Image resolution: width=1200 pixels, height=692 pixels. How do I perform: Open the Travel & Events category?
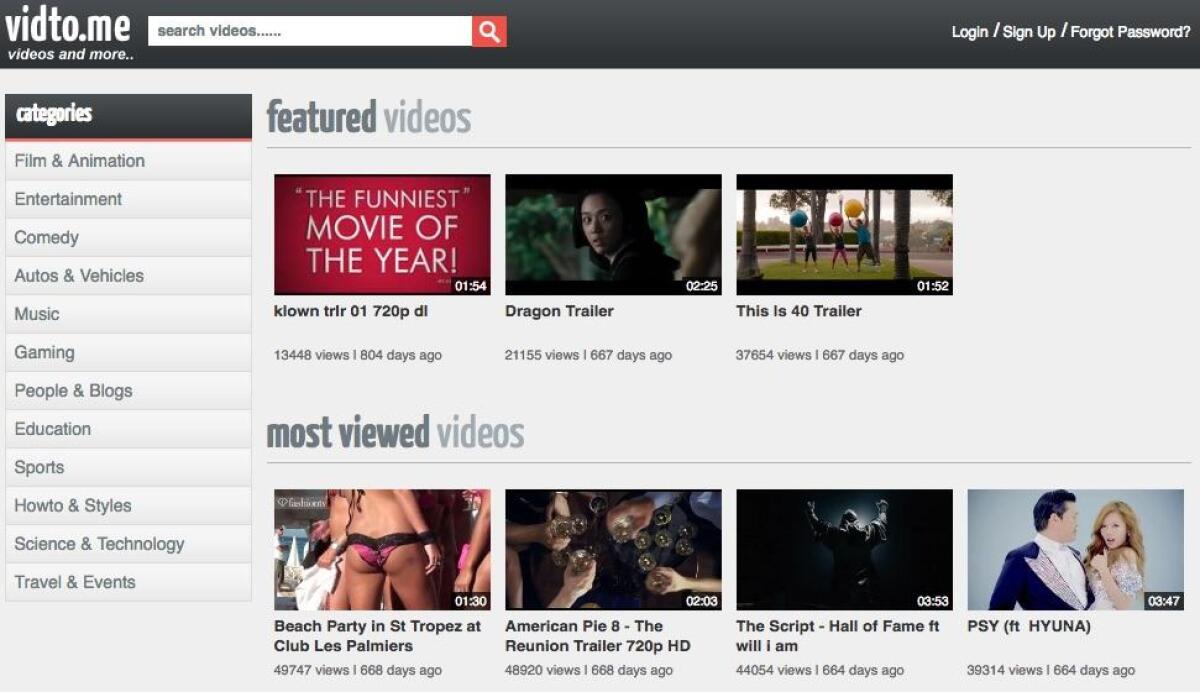(75, 581)
